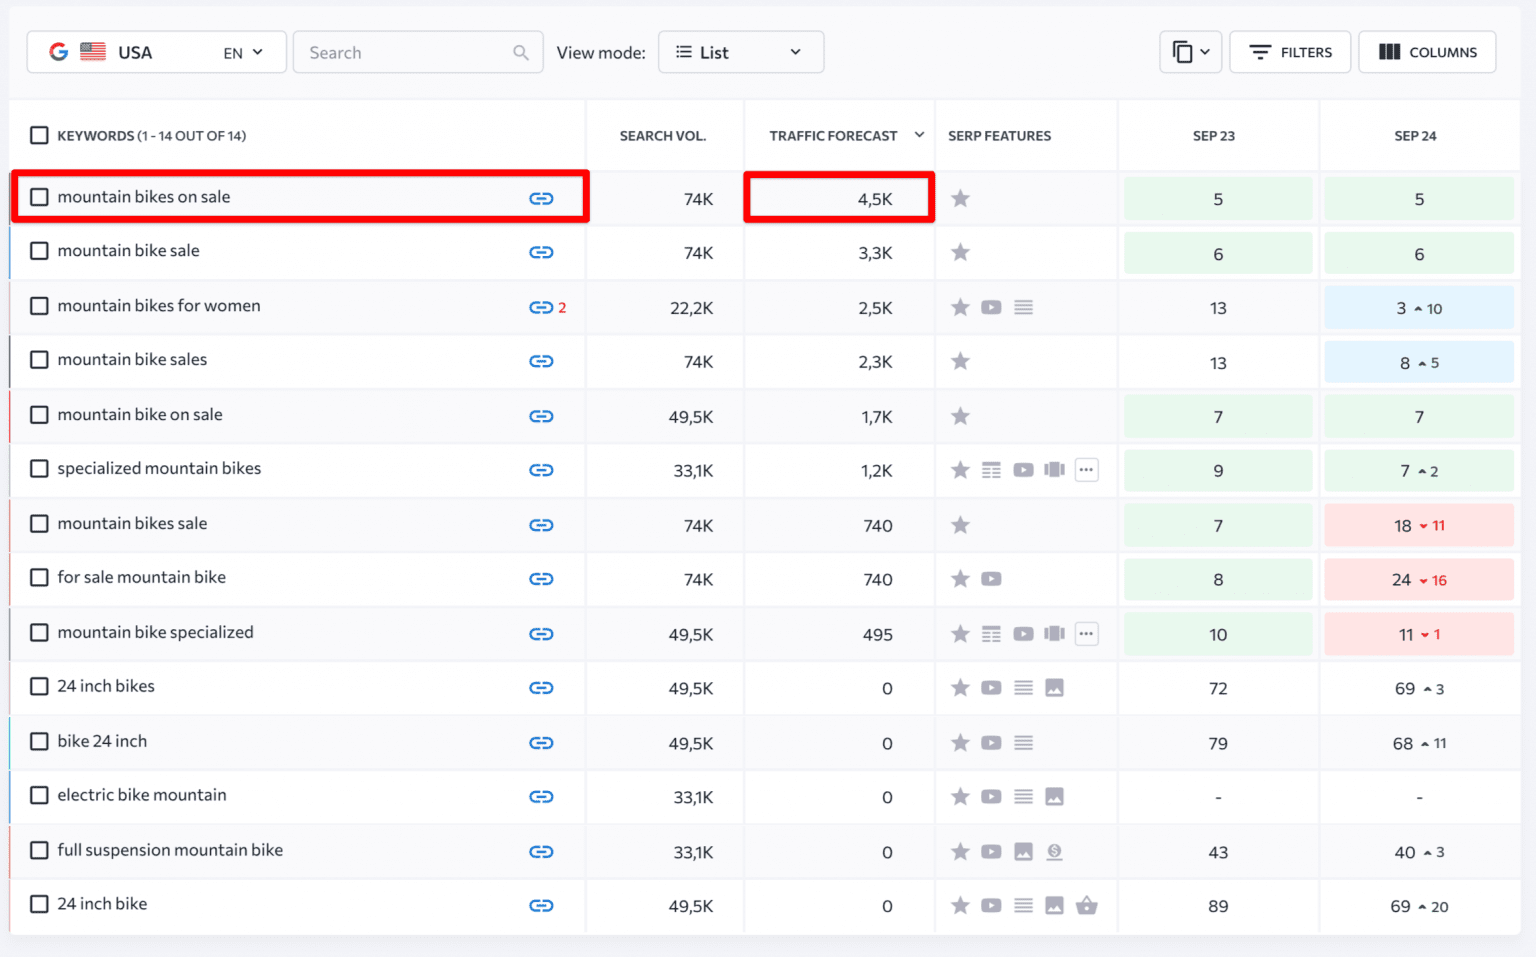Screen dimensions: 1536x957
Task: Open the FILTERS panel
Action: (x=1290, y=51)
